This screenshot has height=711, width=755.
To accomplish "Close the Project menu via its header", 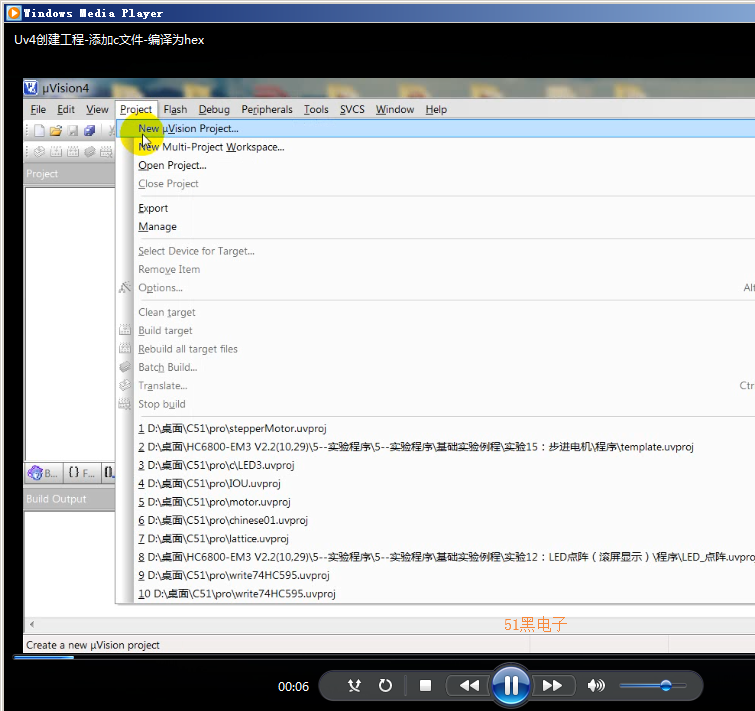I will click(136, 110).
